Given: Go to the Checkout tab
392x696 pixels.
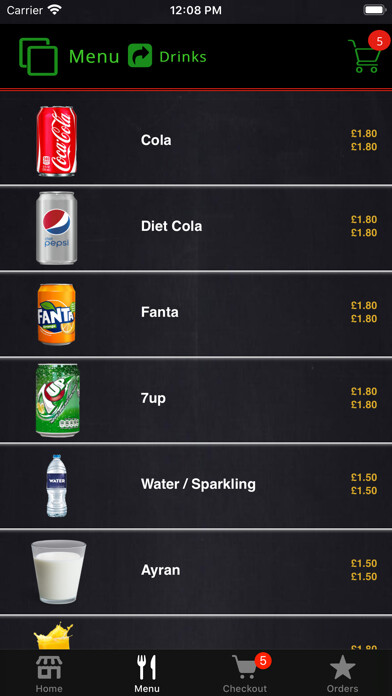Looking at the screenshot, I should (245, 673).
